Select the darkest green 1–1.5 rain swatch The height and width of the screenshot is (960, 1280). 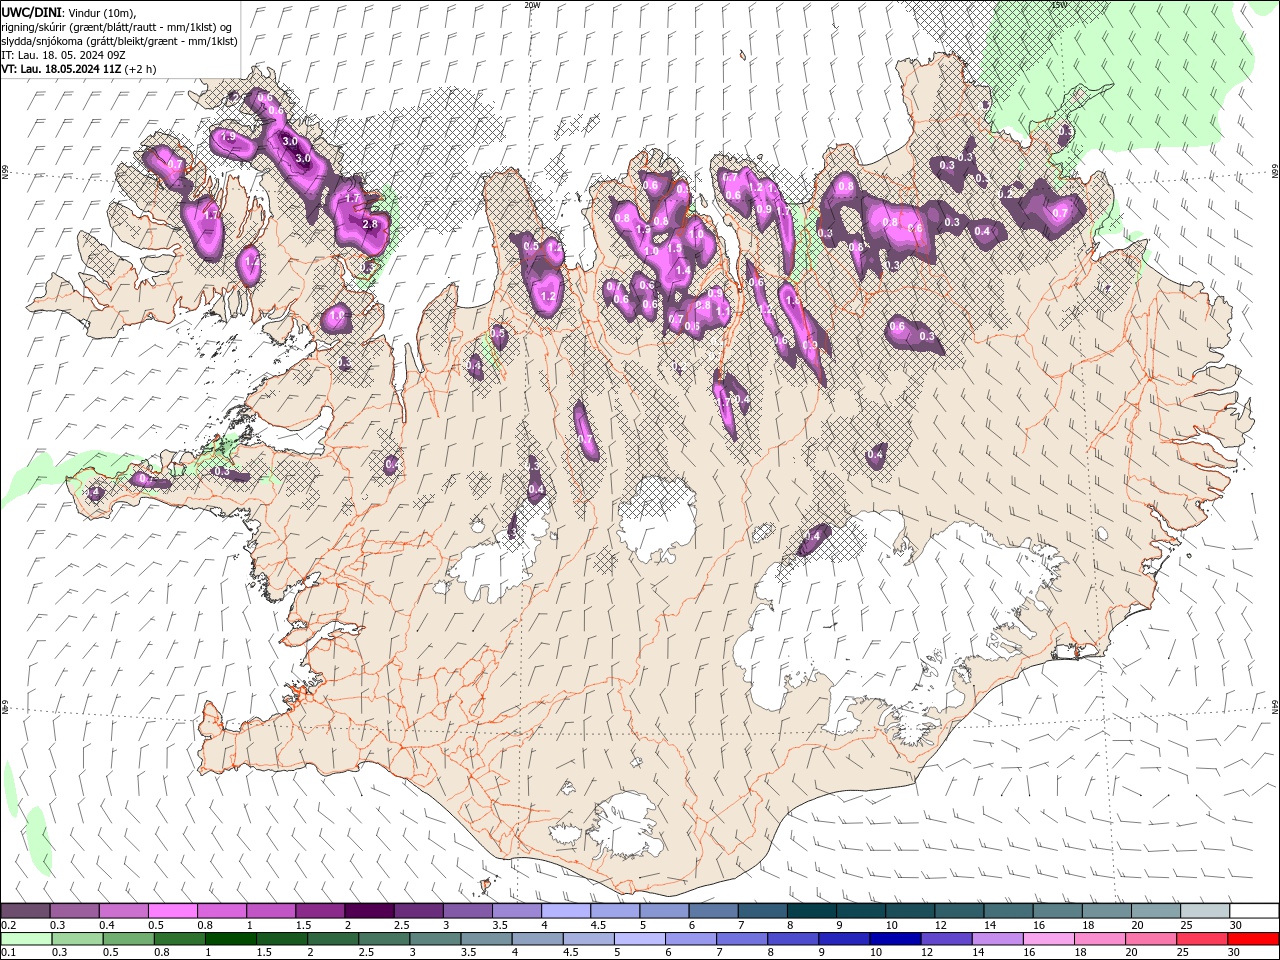tap(230, 938)
